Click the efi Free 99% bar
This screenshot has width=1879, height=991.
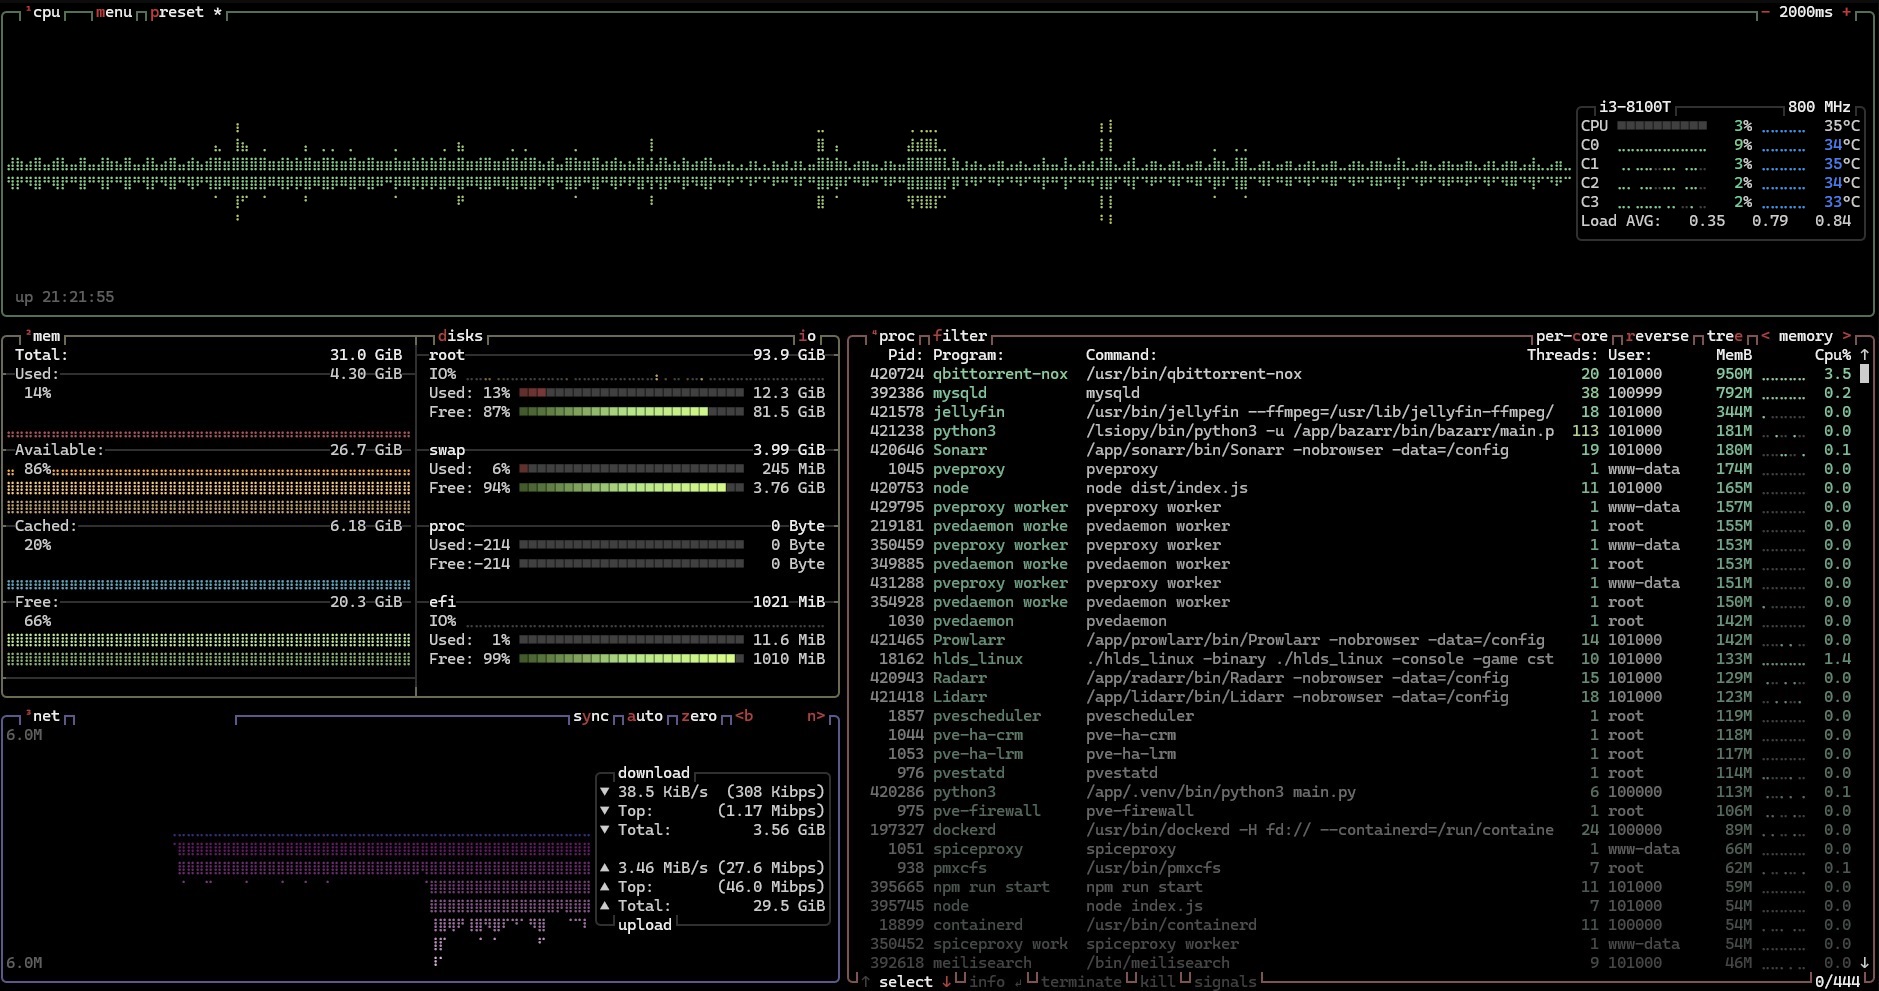(x=631, y=659)
